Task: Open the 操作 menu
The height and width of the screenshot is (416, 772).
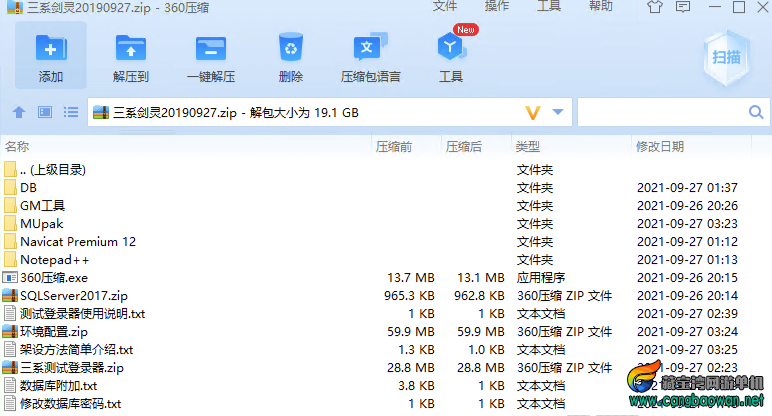Action: 497,6
